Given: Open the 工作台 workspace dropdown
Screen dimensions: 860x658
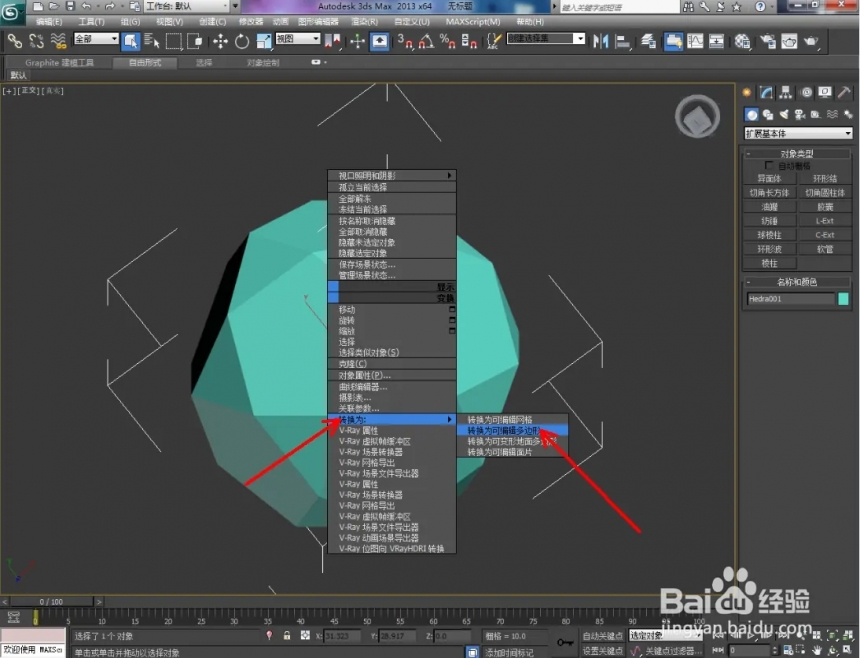Looking at the screenshot, I should 192,6.
